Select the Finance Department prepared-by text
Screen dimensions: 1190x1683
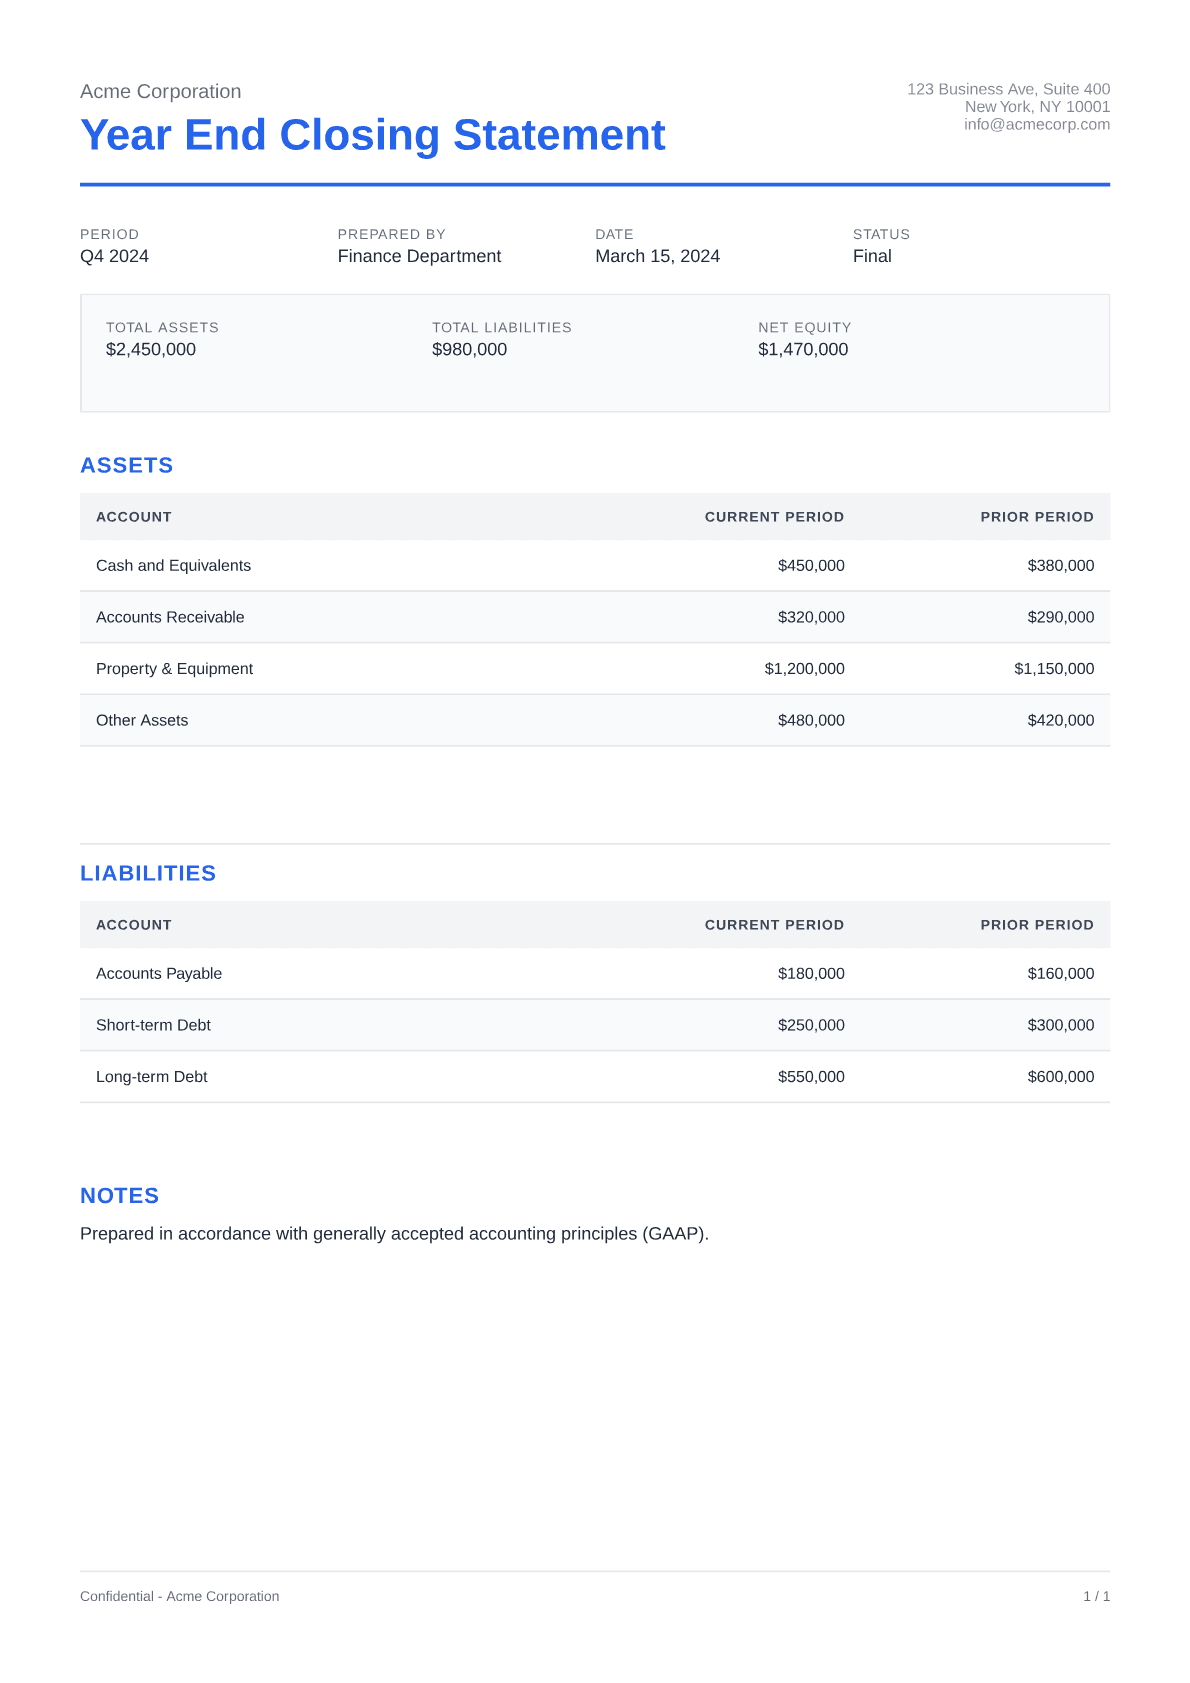click(419, 256)
